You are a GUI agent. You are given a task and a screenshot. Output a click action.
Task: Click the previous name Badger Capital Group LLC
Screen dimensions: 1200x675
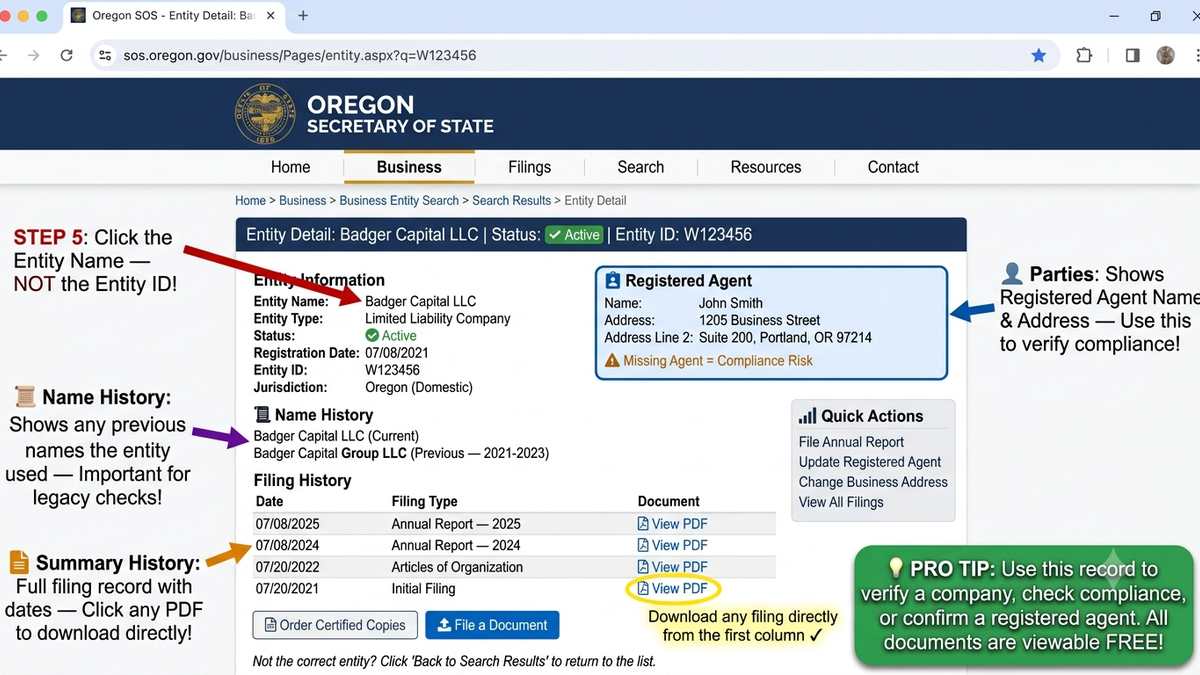330,453
